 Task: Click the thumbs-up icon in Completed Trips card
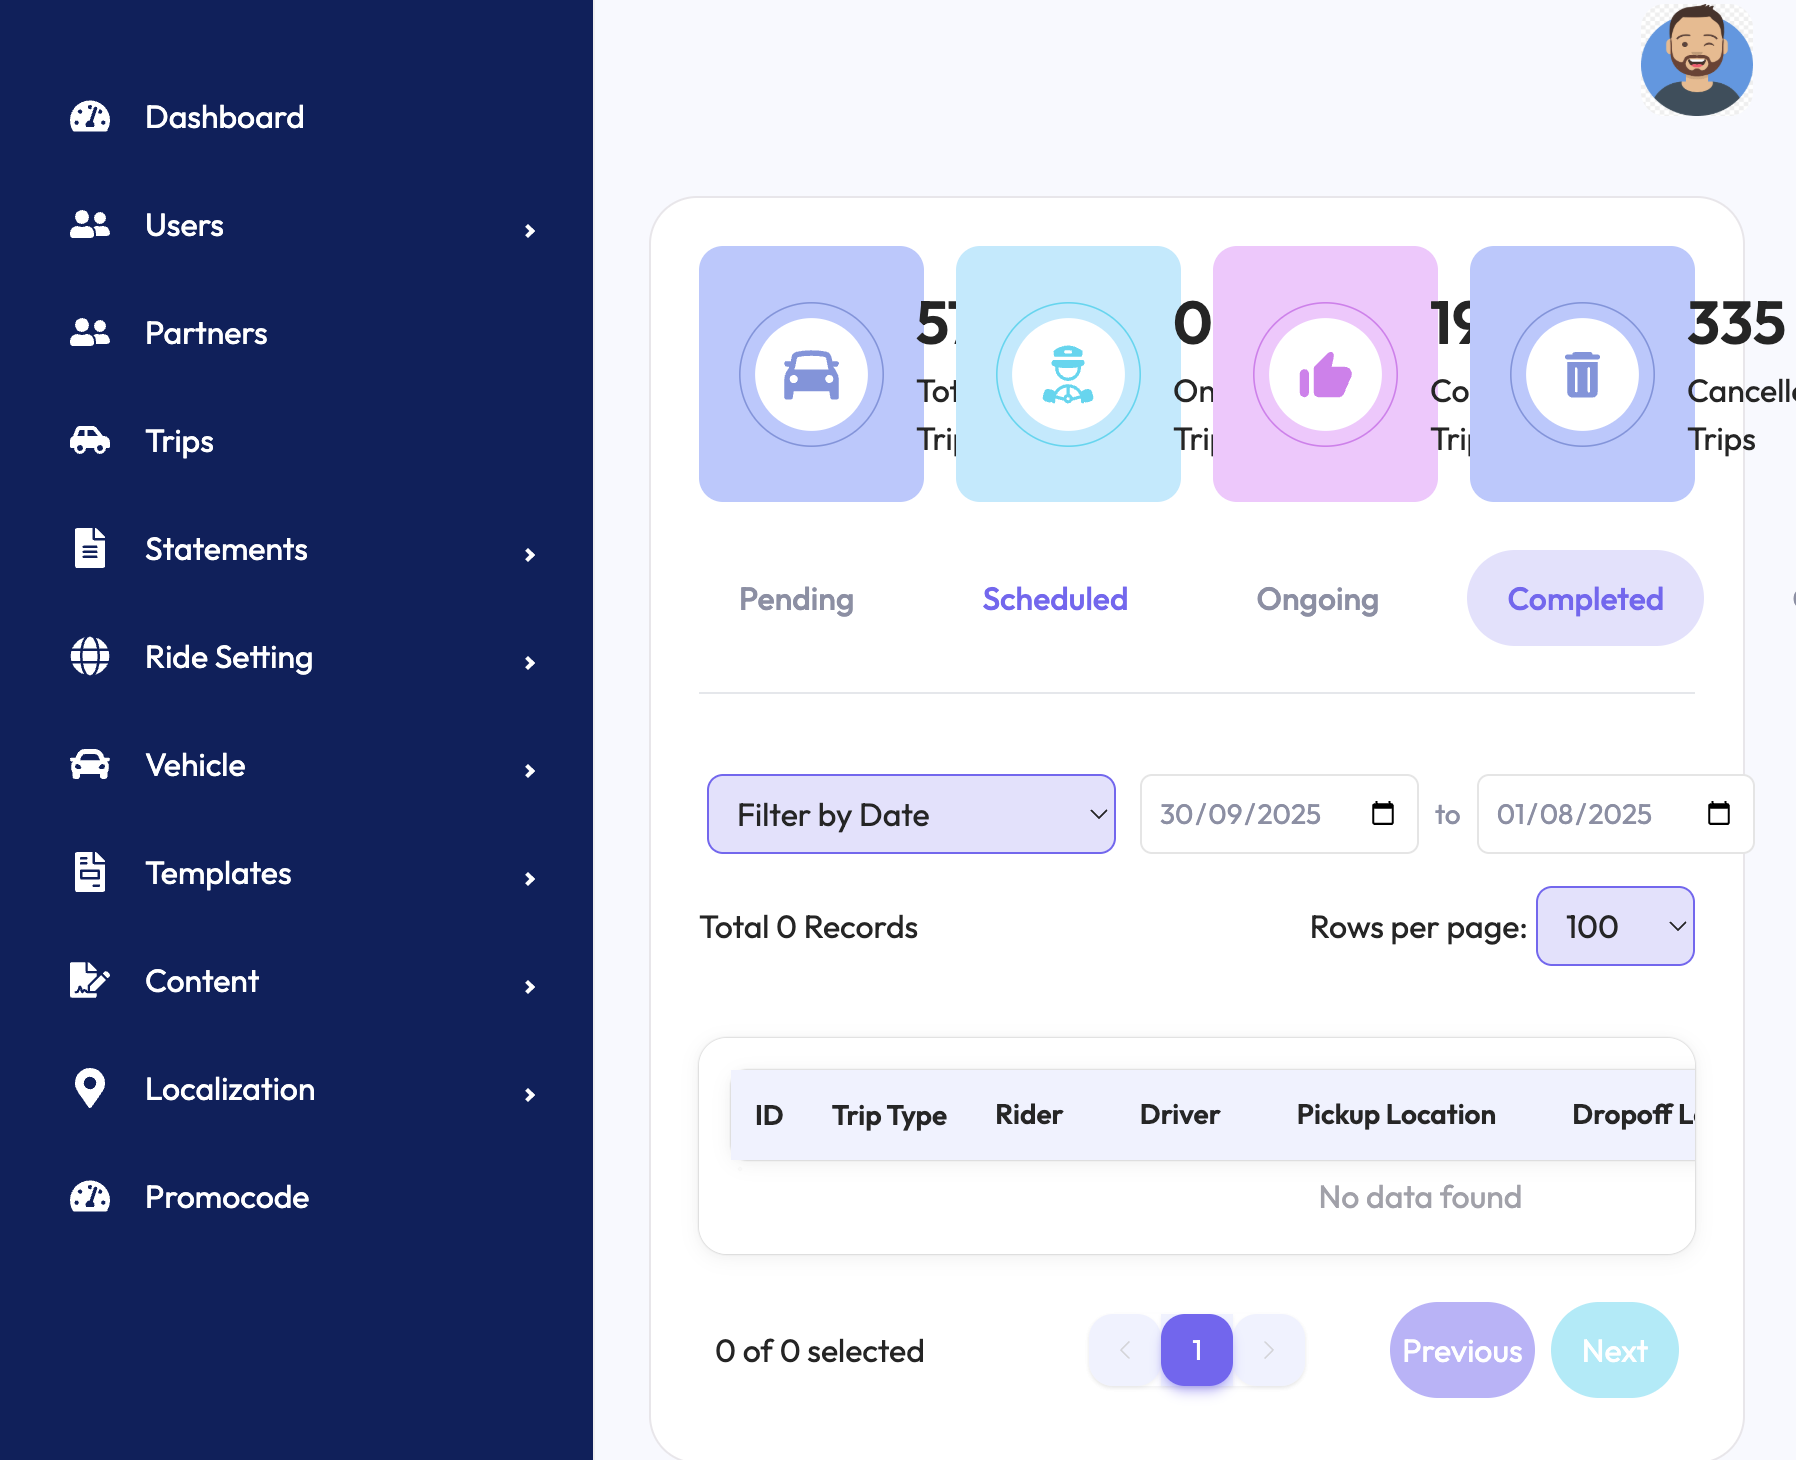tap(1325, 375)
